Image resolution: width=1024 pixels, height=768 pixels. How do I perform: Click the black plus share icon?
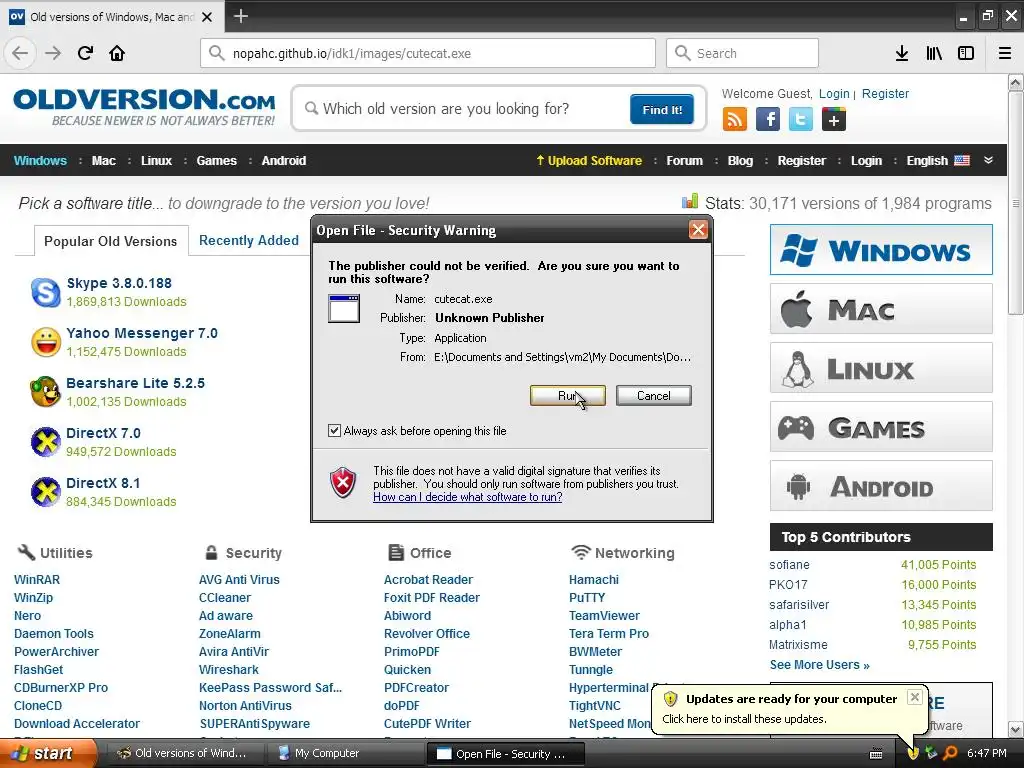click(834, 120)
